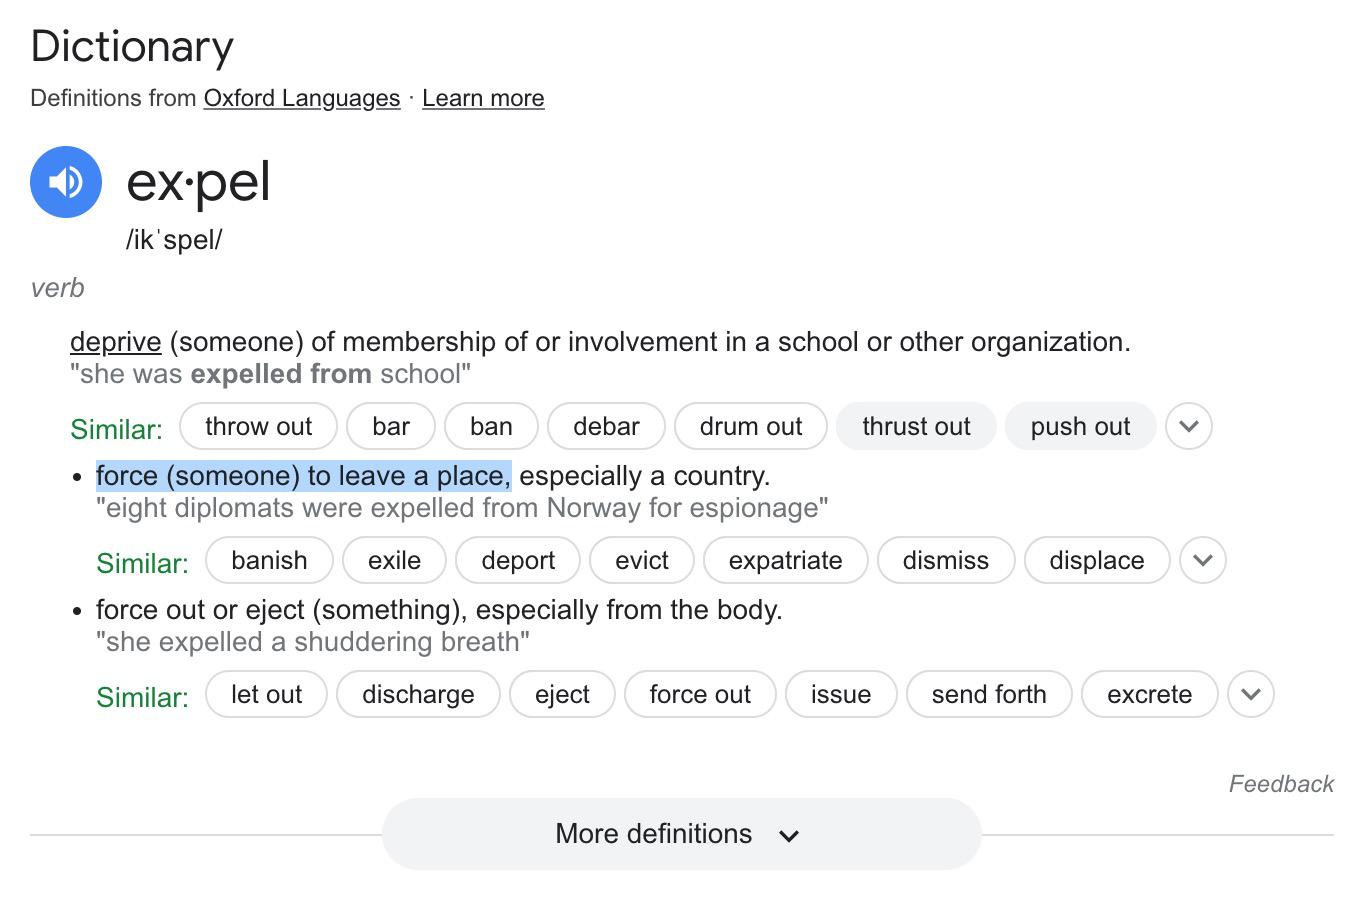Image resolution: width=1372 pixels, height=902 pixels.
Task: Click the "excrete" synonym chip
Action: 1149,694
